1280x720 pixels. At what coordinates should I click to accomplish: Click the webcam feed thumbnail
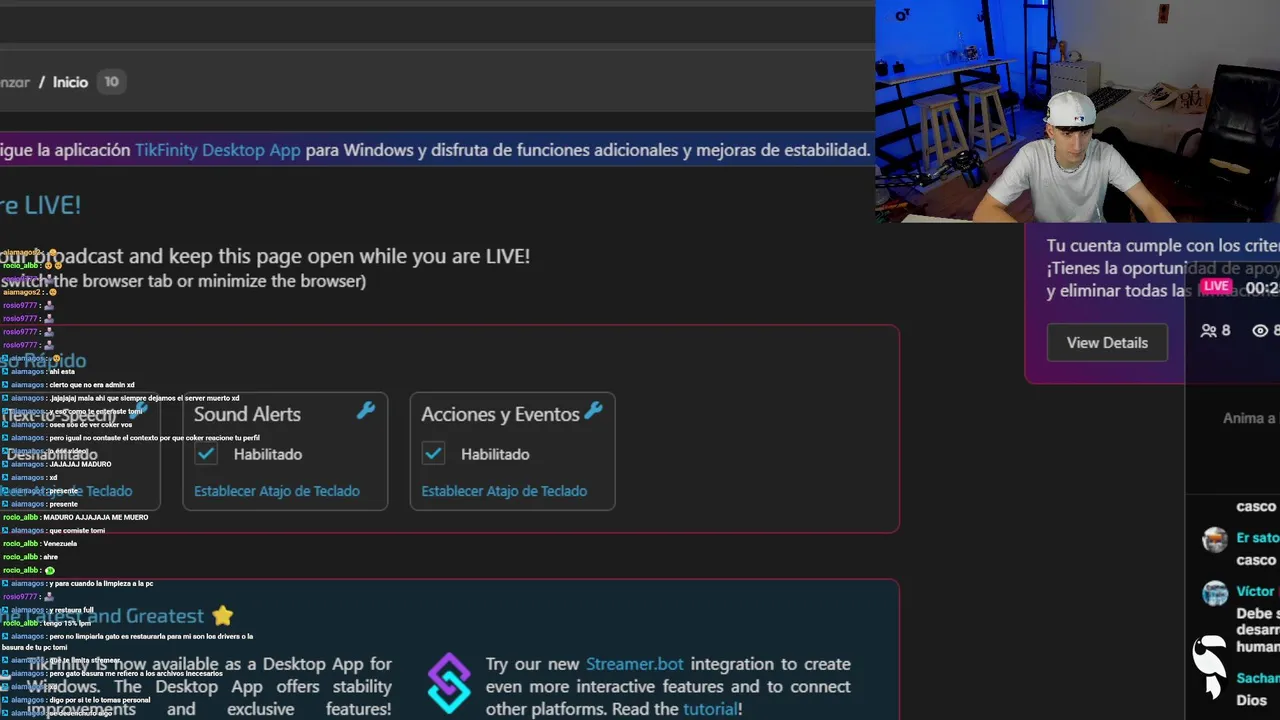pos(1077,111)
